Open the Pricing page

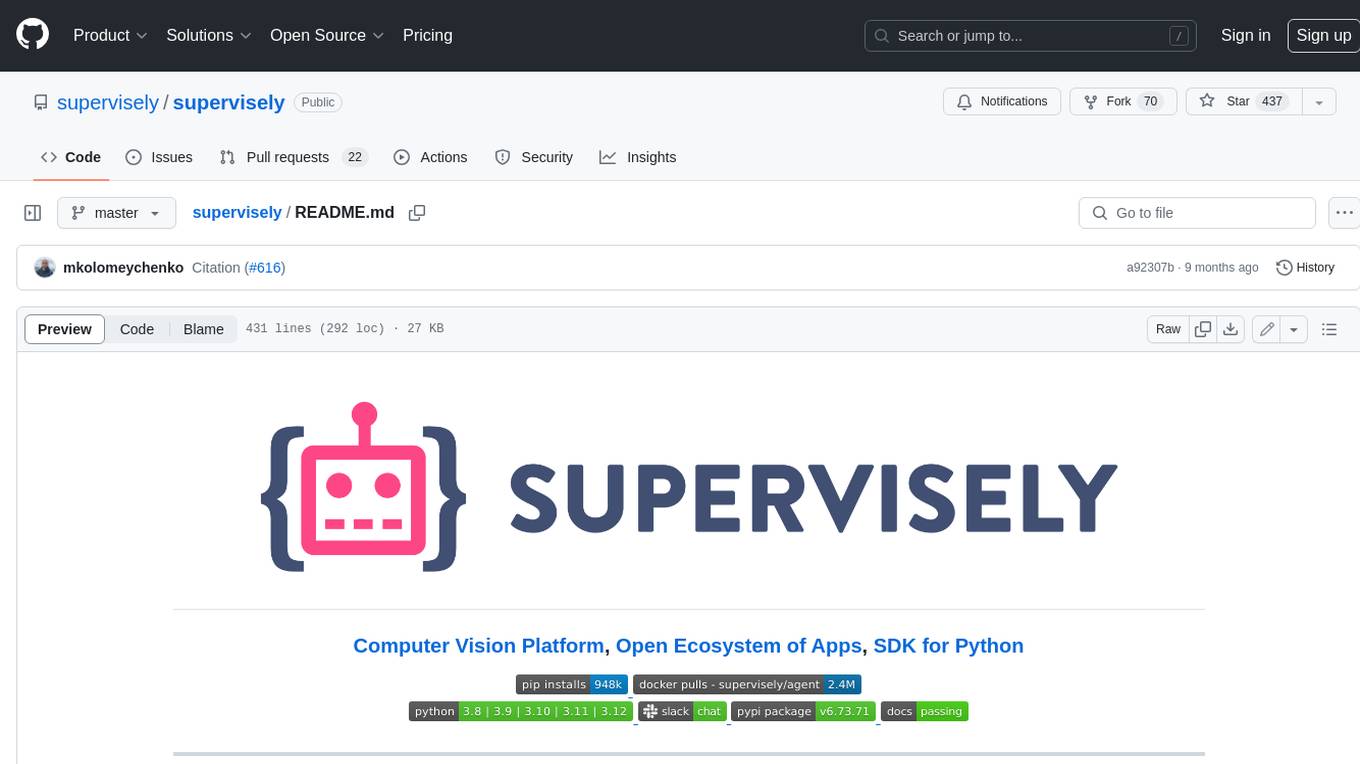click(x=427, y=35)
